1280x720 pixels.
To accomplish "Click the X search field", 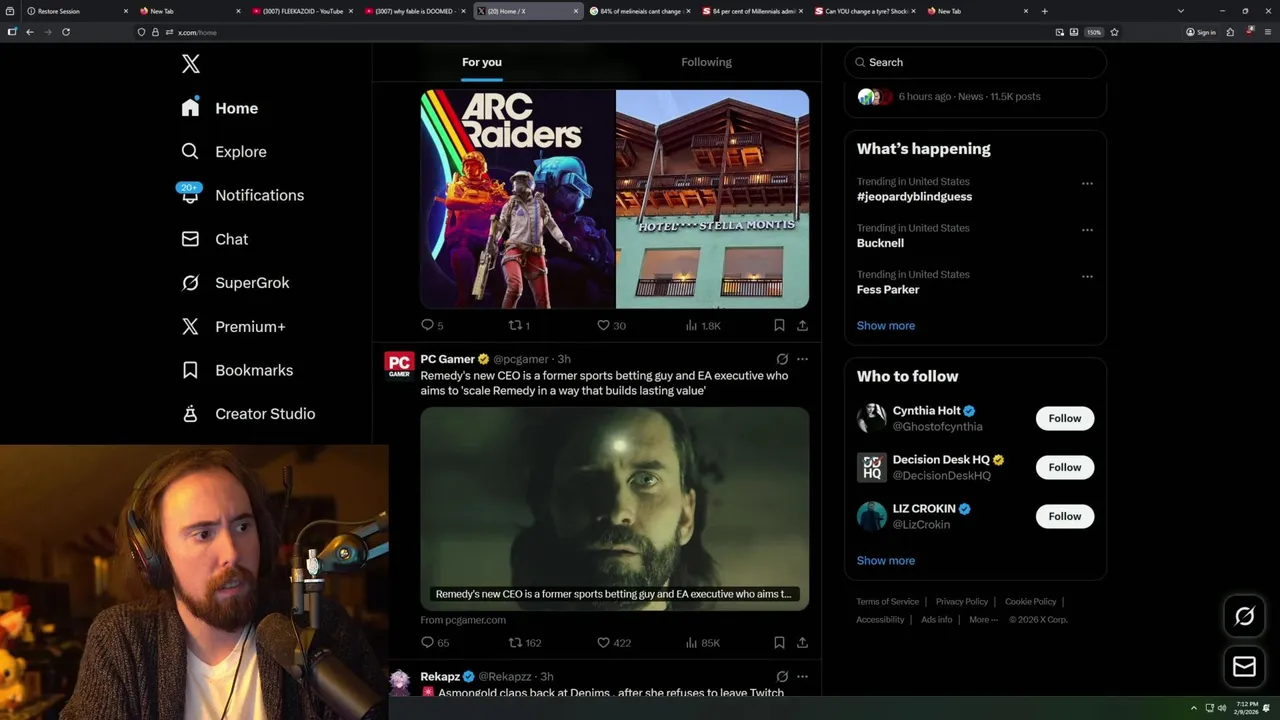I will (975, 62).
